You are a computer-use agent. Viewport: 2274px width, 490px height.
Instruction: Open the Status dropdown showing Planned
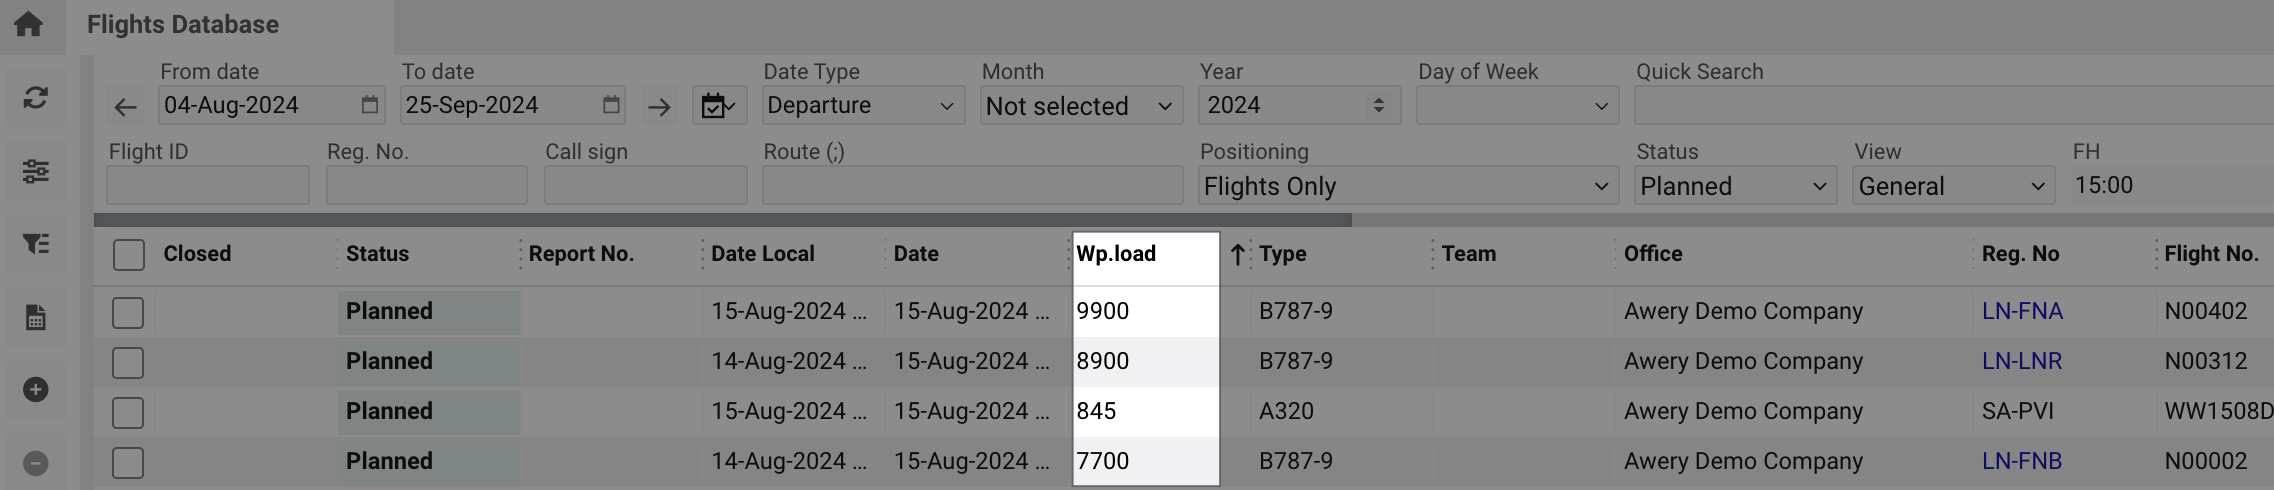(x=1734, y=187)
